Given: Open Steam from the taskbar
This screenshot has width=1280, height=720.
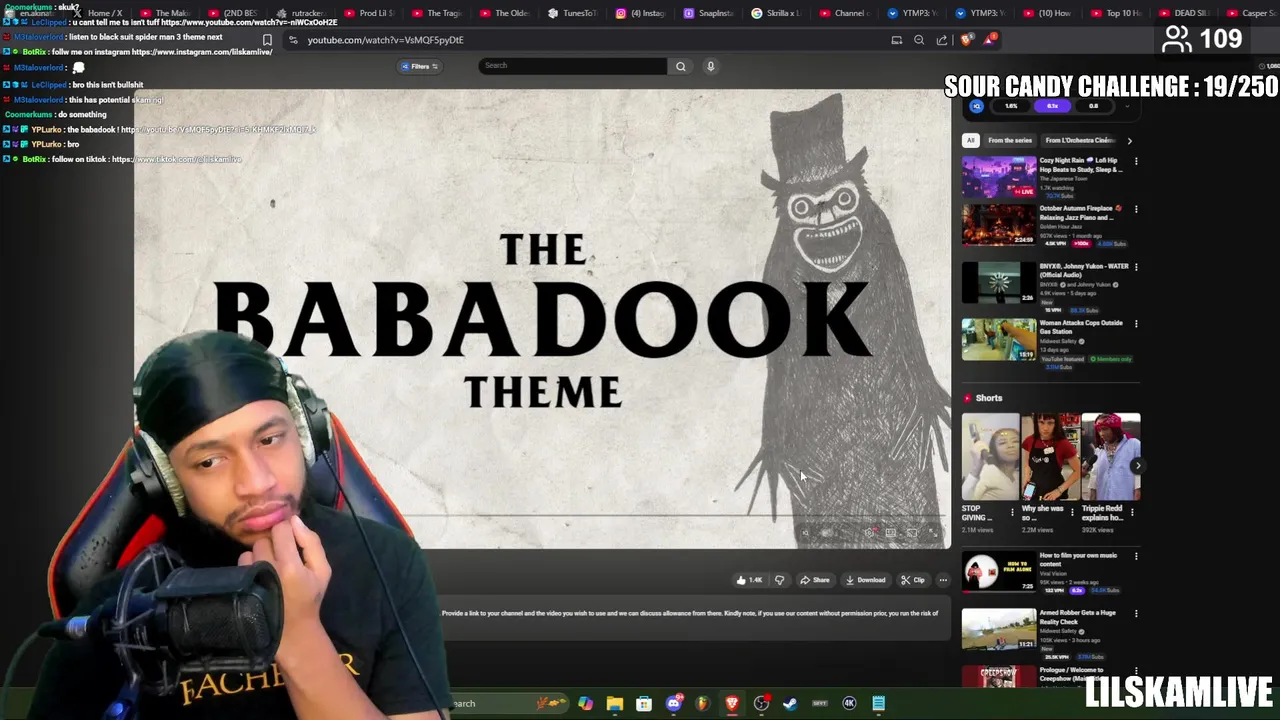Looking at the screenshot, I should pos(789,704).
